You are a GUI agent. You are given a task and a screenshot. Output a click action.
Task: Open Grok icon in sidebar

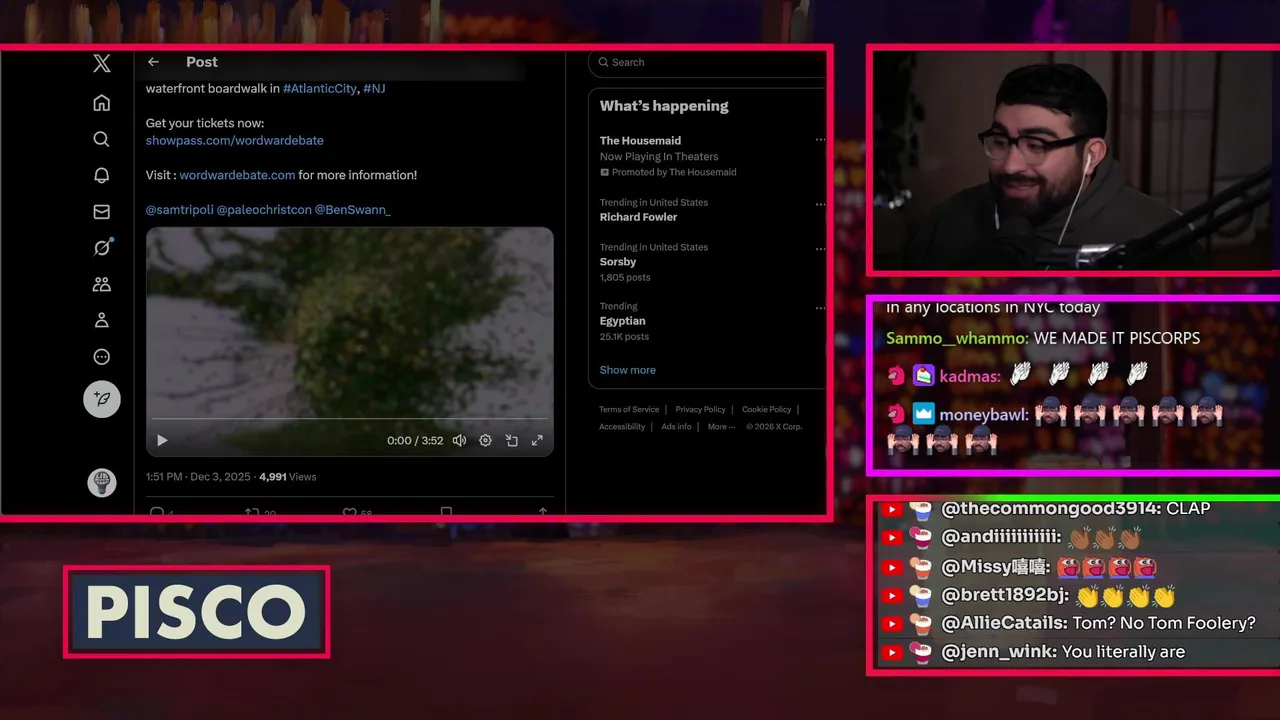pos(101,248)
